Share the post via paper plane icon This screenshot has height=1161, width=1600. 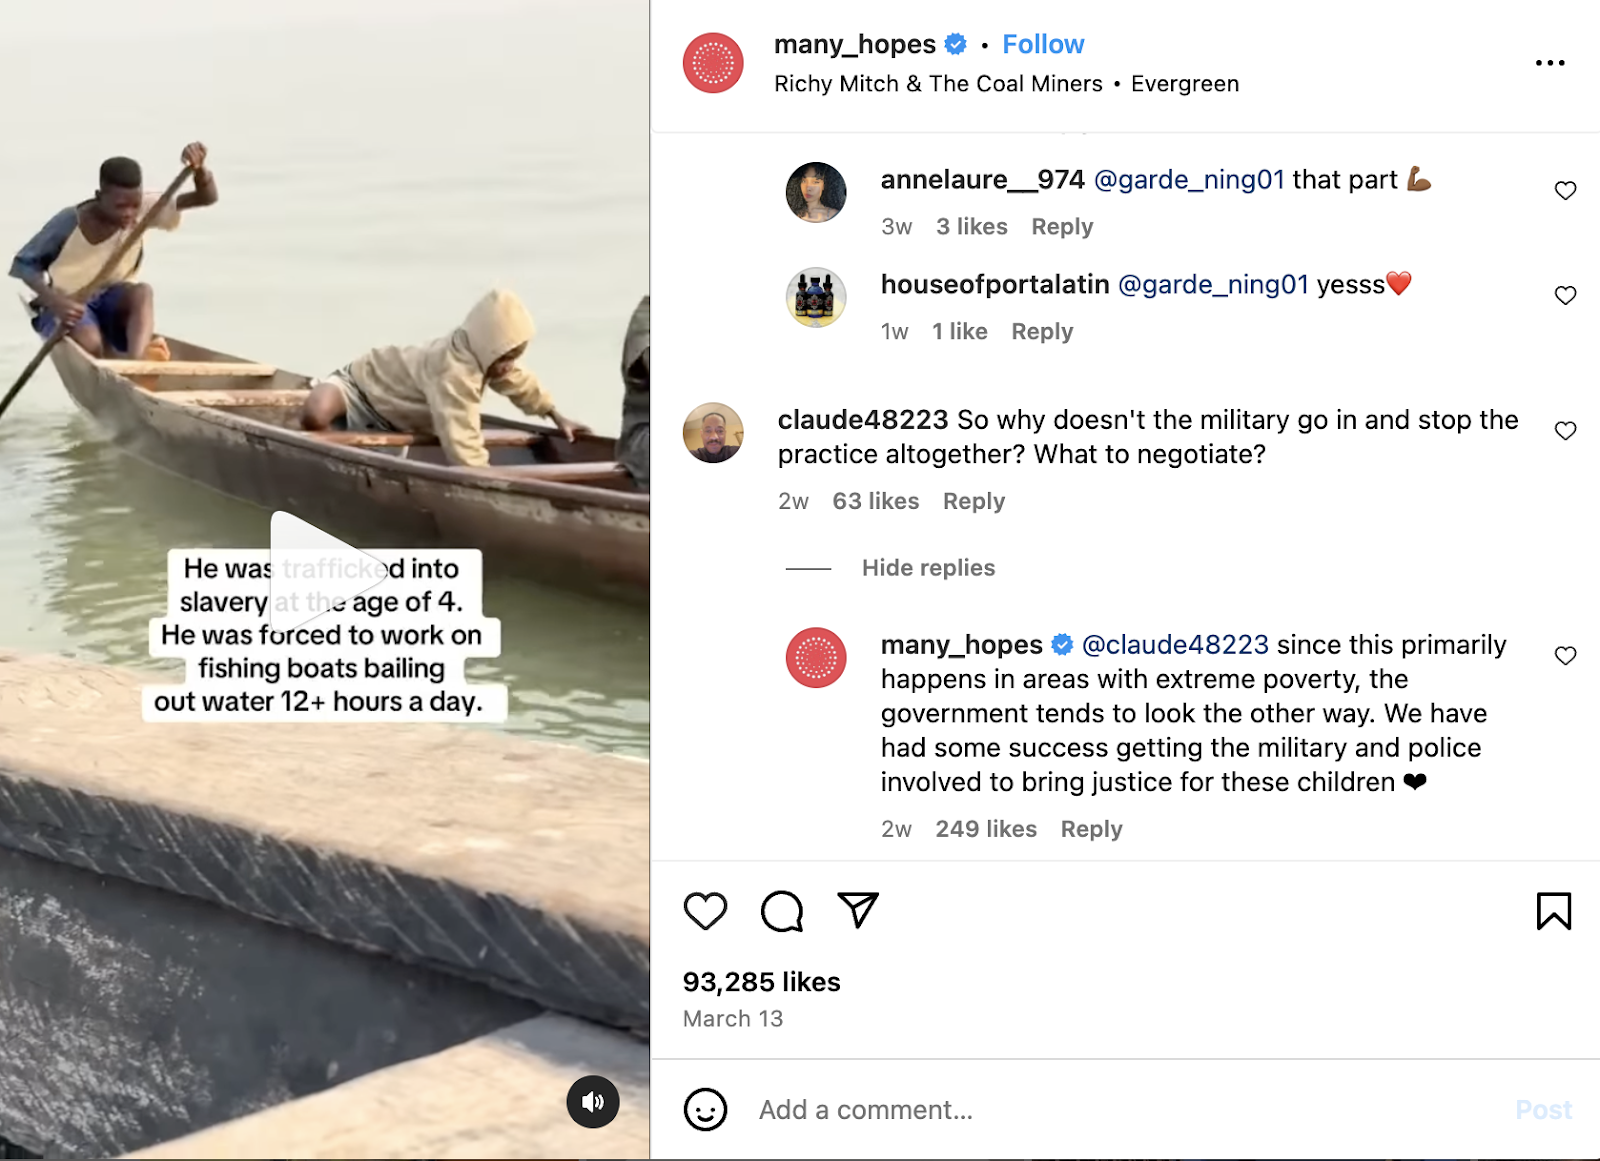click(x=858, y=910)
